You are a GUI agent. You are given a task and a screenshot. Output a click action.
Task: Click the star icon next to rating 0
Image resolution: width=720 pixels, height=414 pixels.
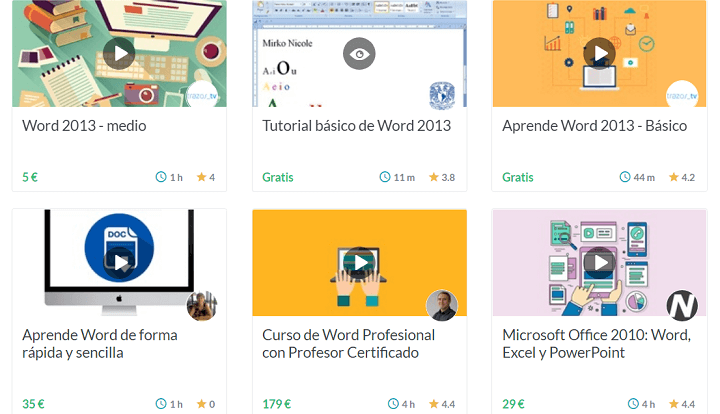(x=201, y=404)
